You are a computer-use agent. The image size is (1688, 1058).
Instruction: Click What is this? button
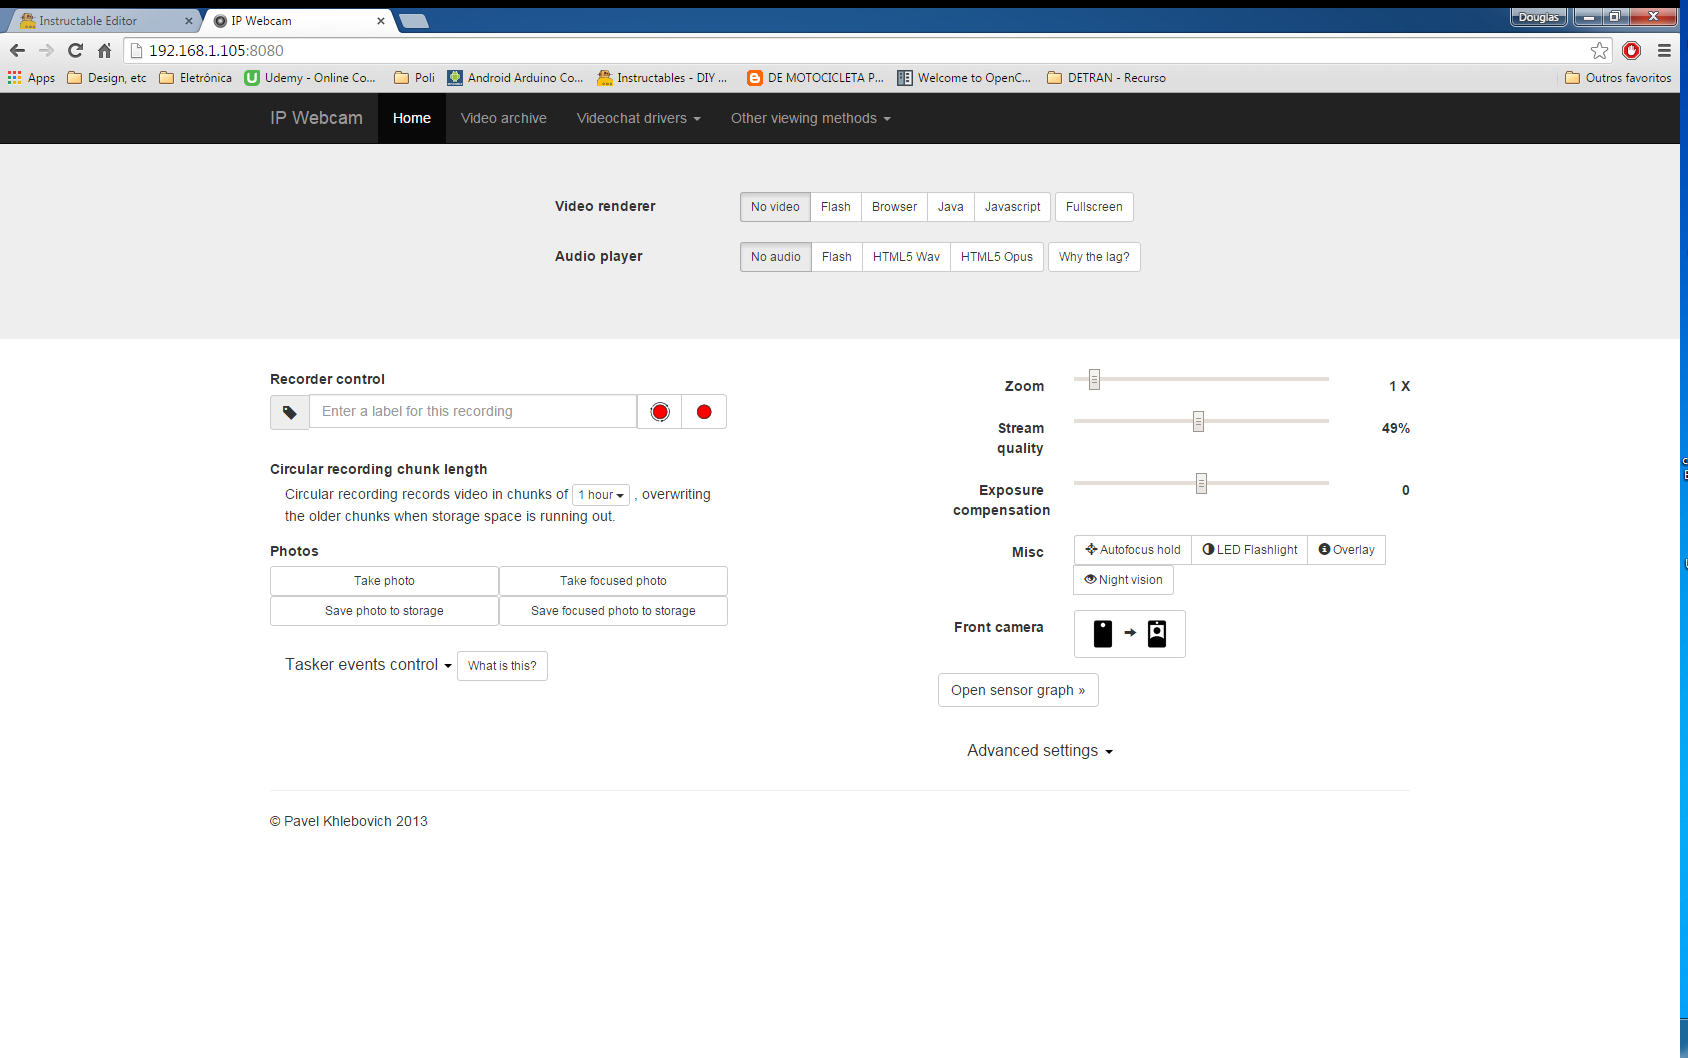pos(502,666)
